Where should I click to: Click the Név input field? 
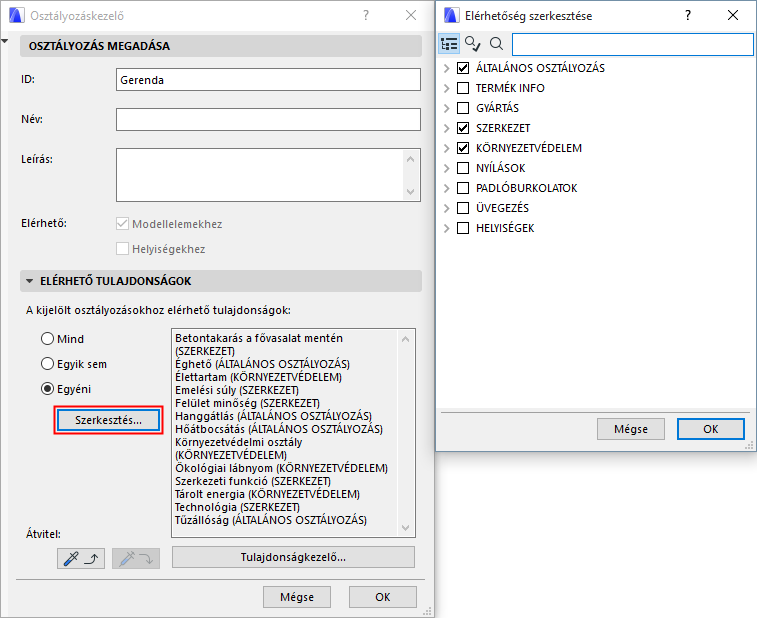click(268, 119)
